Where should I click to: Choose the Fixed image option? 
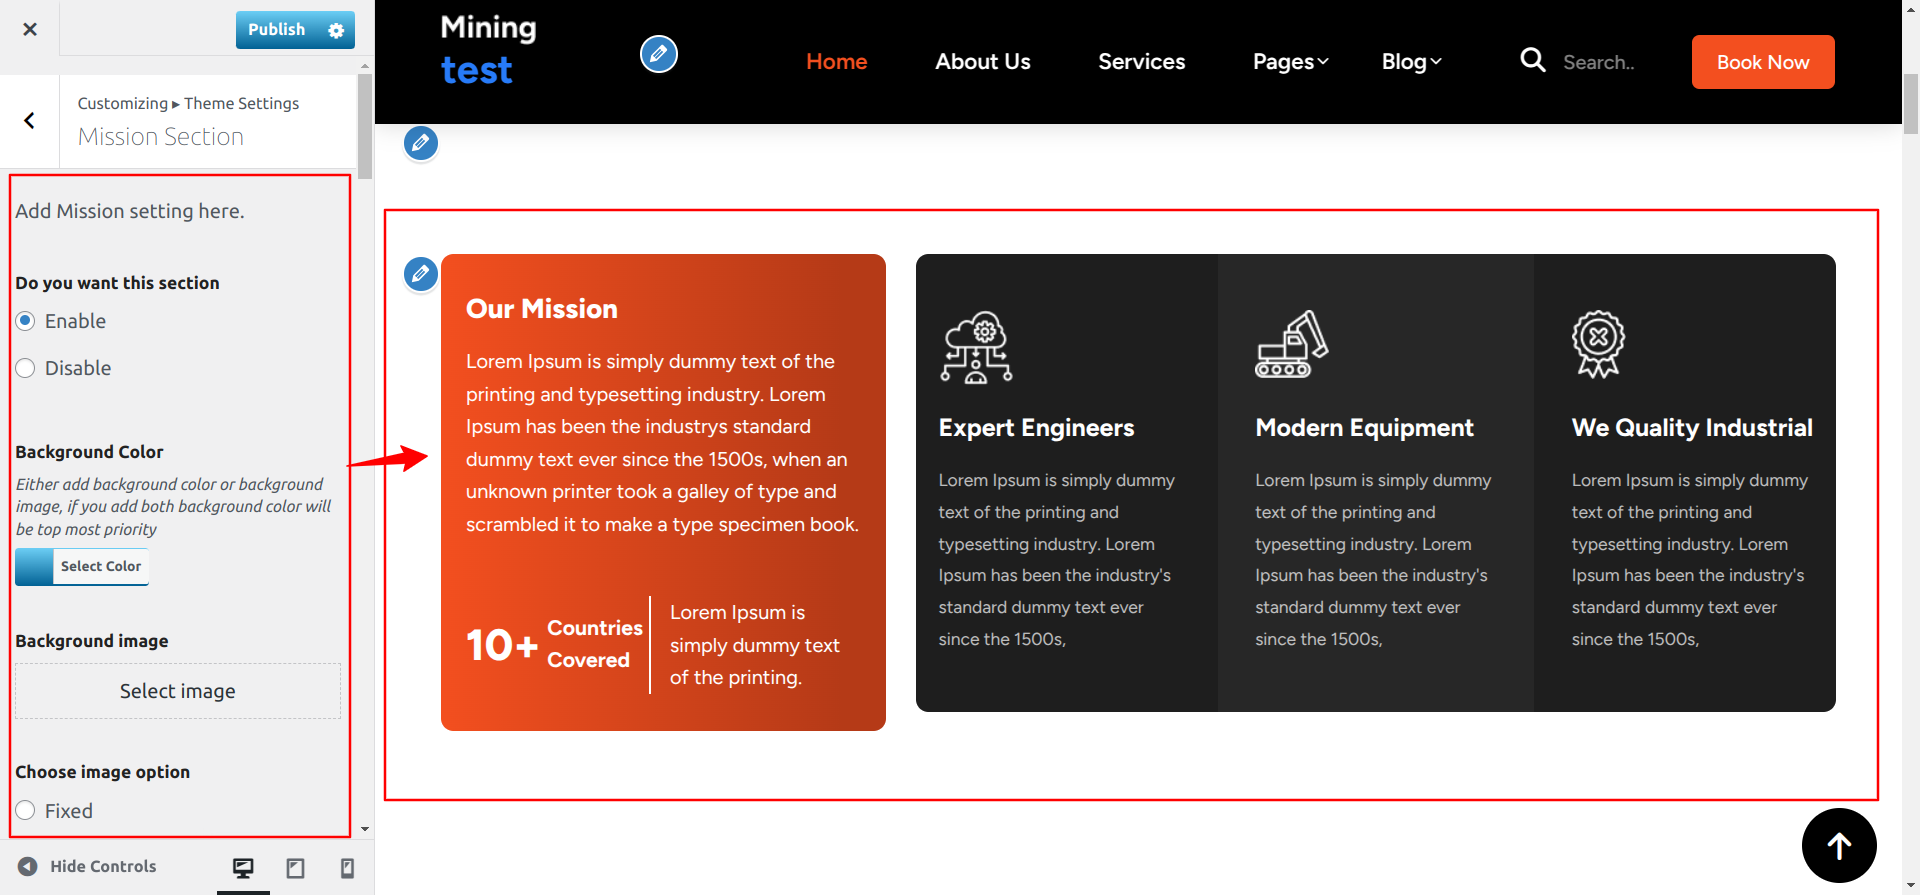(x=26, y=810)
